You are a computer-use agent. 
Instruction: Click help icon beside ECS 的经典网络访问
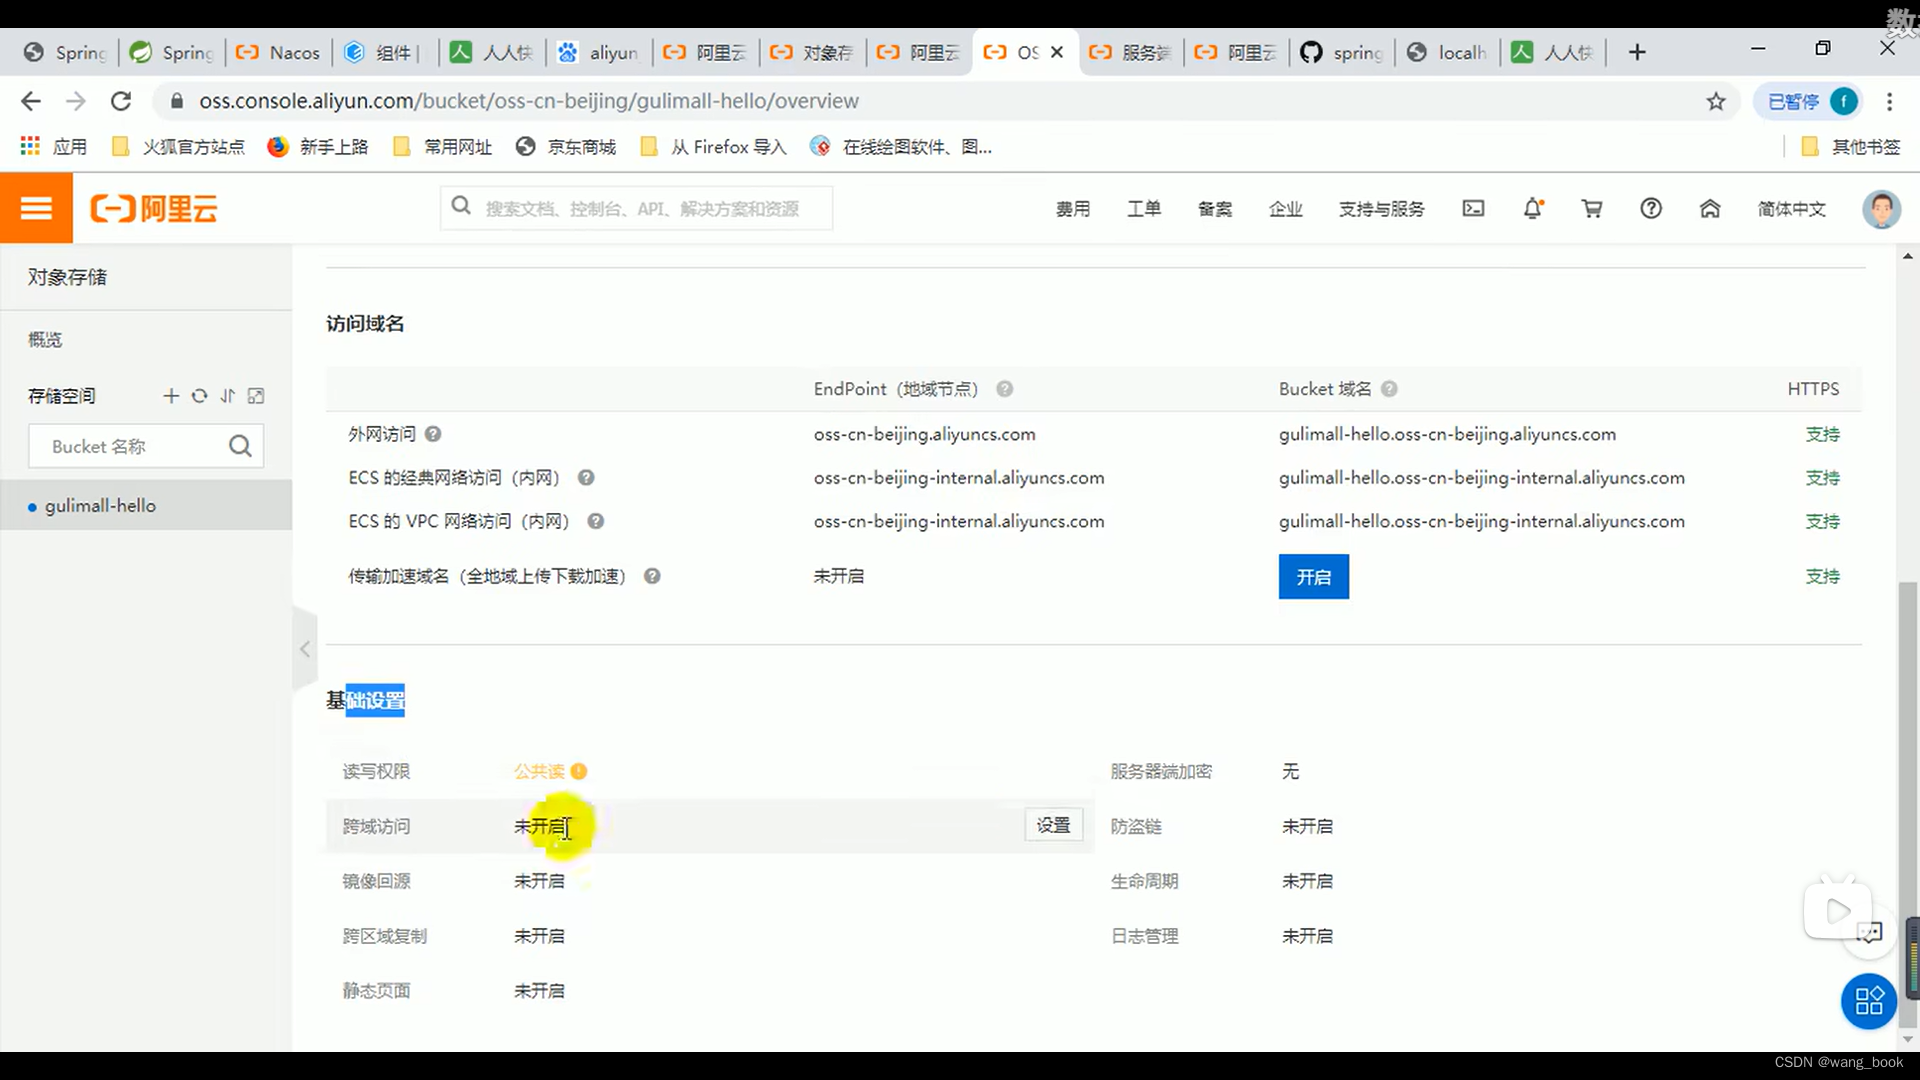tap(586, 478)
